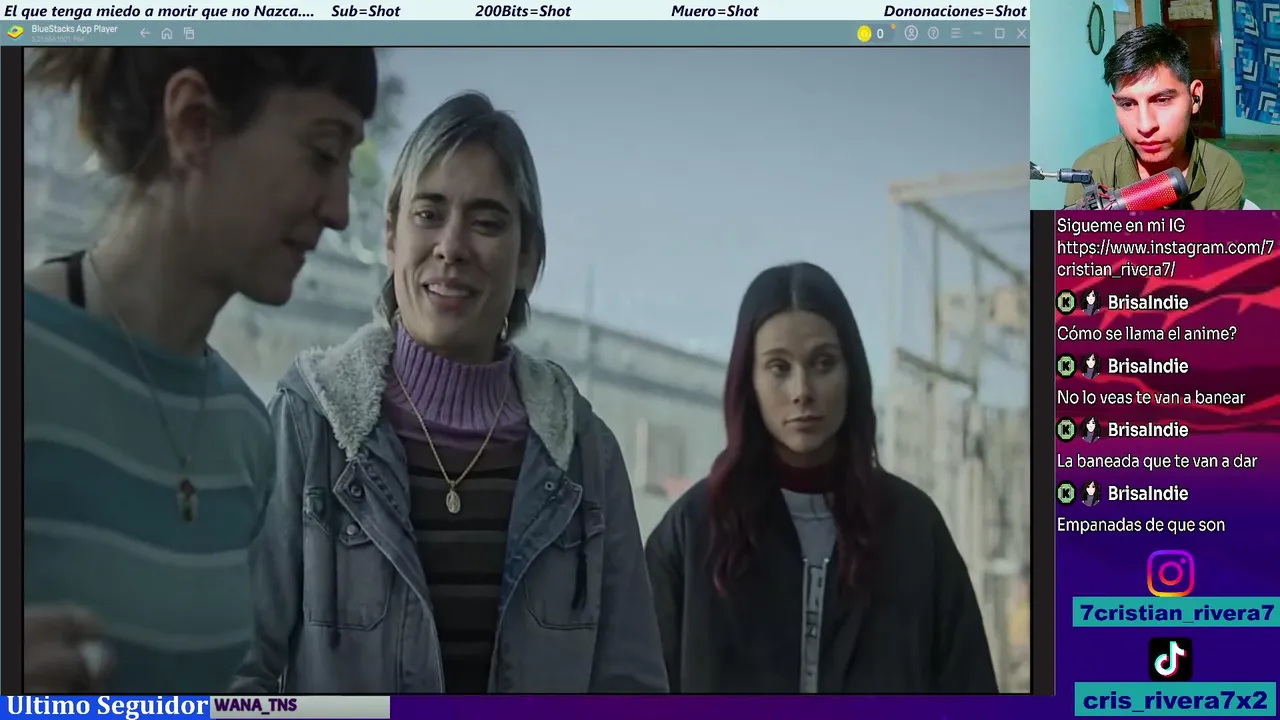This screenshot has height=720, width=1280.
Task: Click the 'Sub=Shot' banner text
Action: point(366,11)
